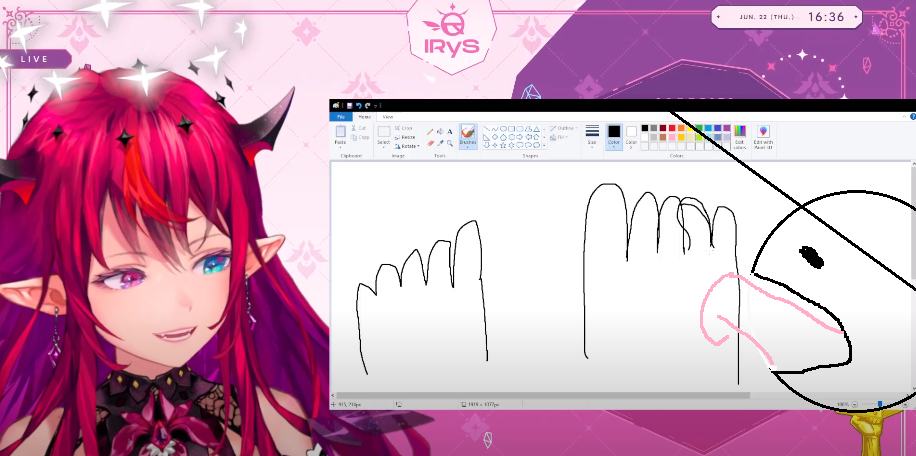The width and height of the screenshot is (916, 456).
Task: Open the Select tool dropdown
Action: click(x=384, y=147)
